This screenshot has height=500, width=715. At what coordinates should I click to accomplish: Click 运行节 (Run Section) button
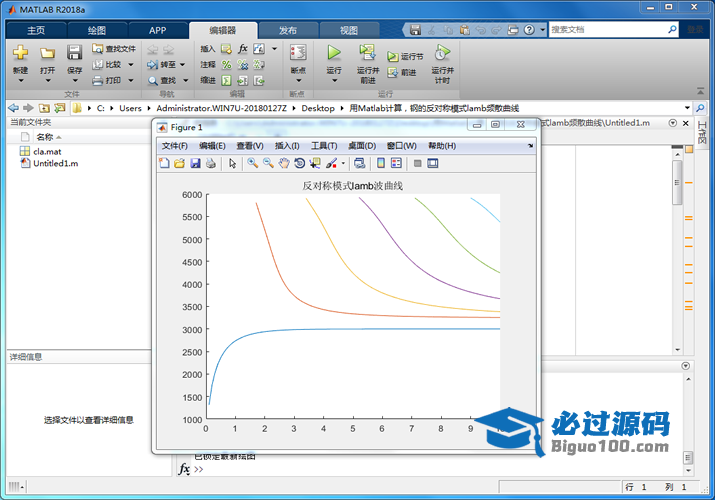click(x=405, y=56)
